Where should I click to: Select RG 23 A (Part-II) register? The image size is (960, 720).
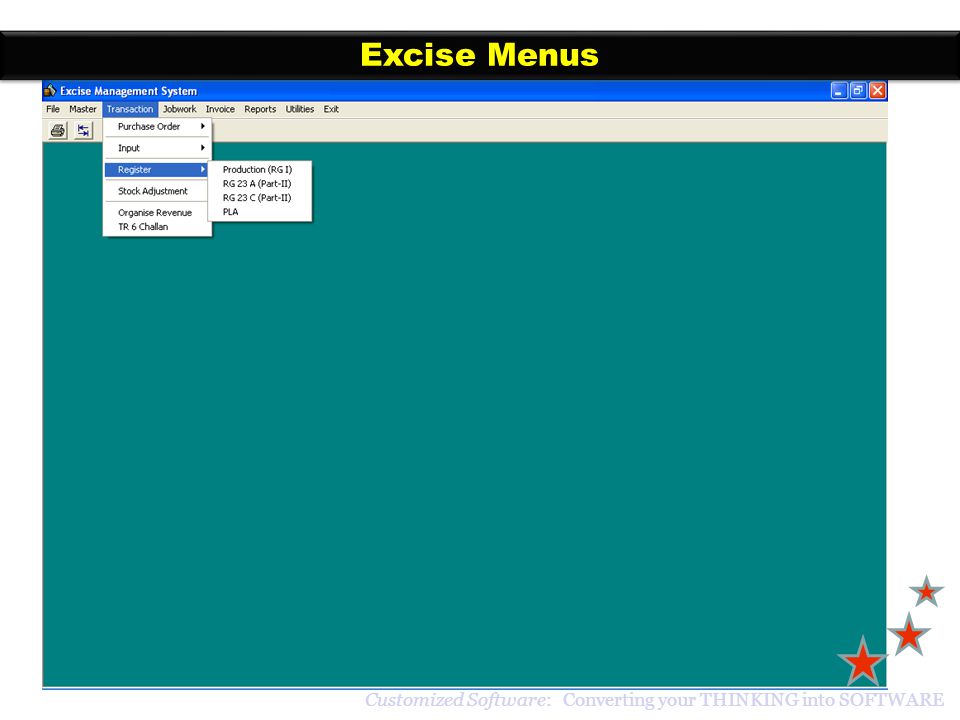click(x=260, y=184)
